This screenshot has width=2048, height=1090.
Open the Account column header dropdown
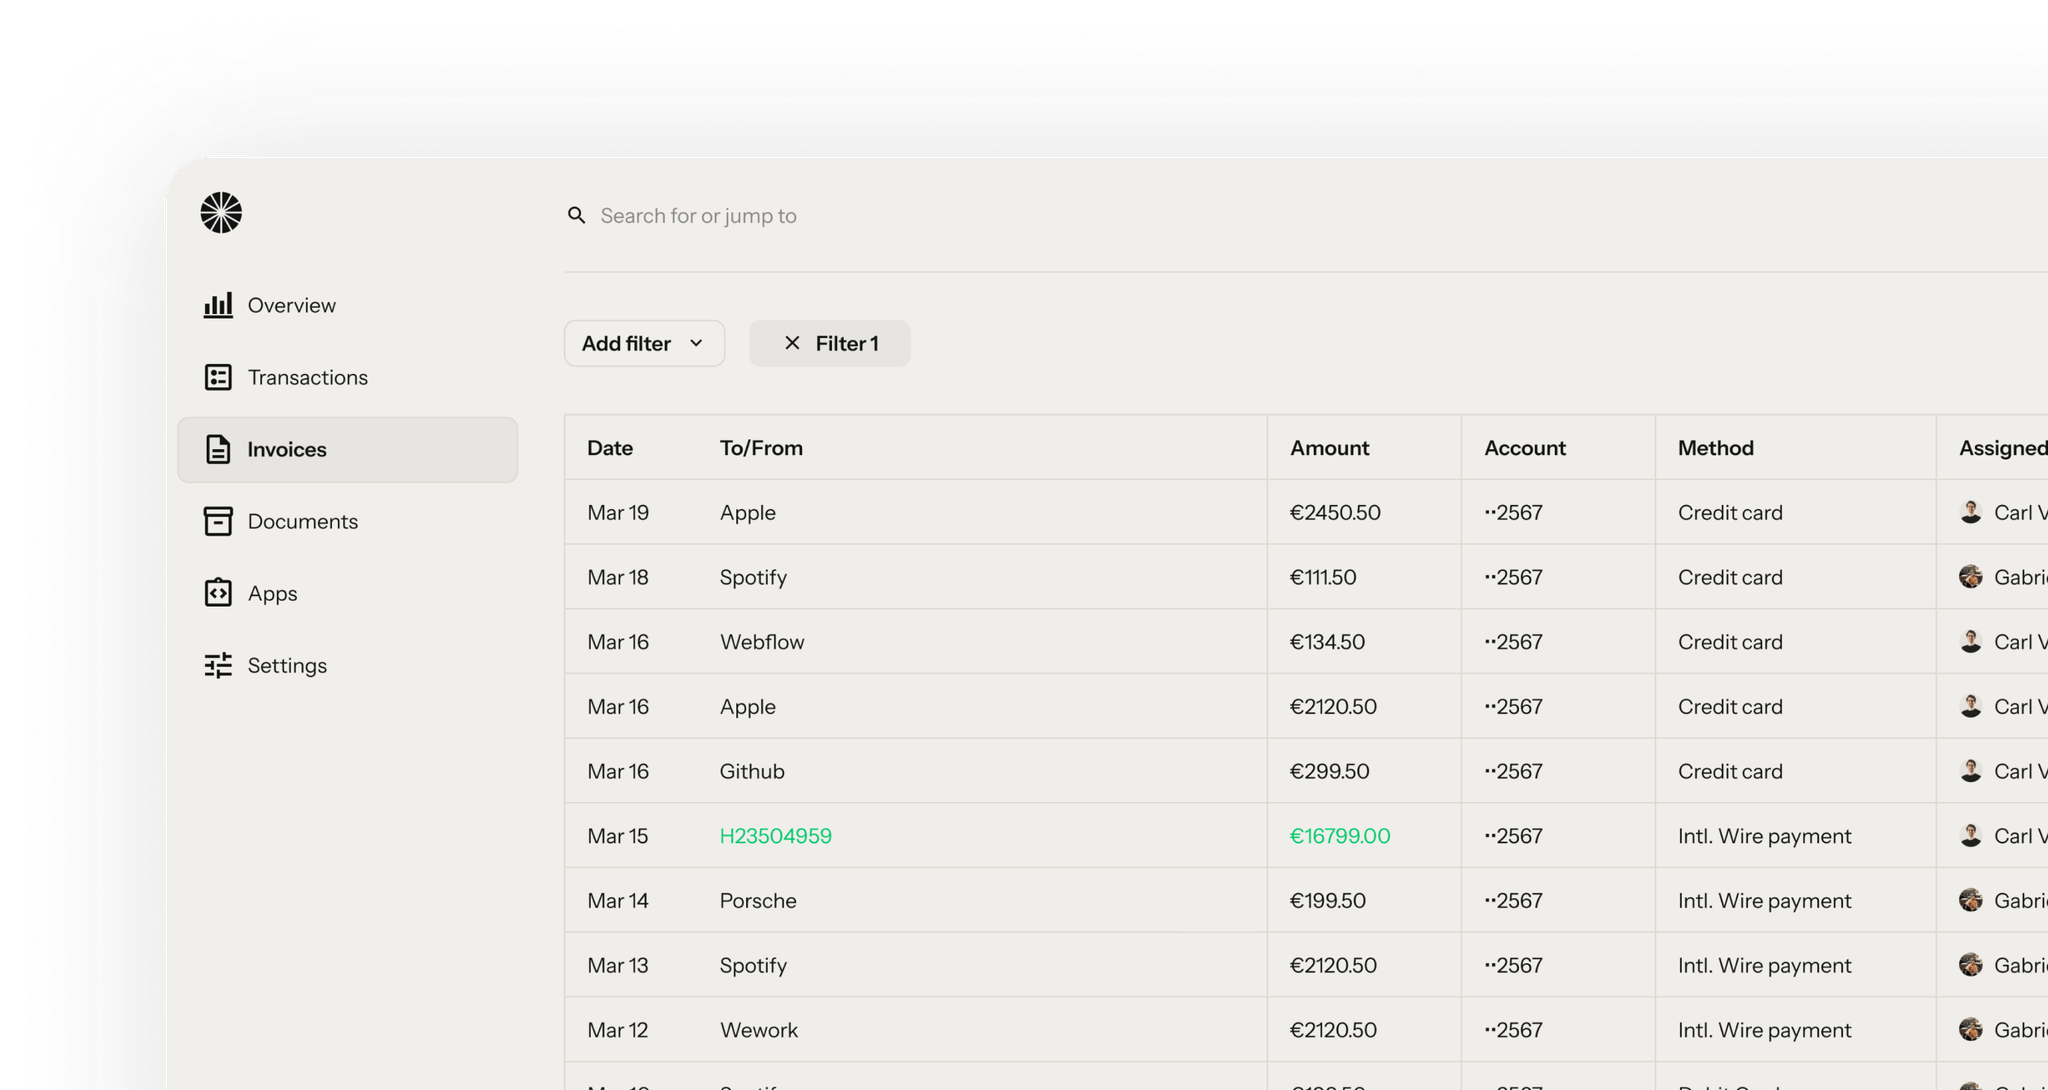click(x=1524, y=447)
